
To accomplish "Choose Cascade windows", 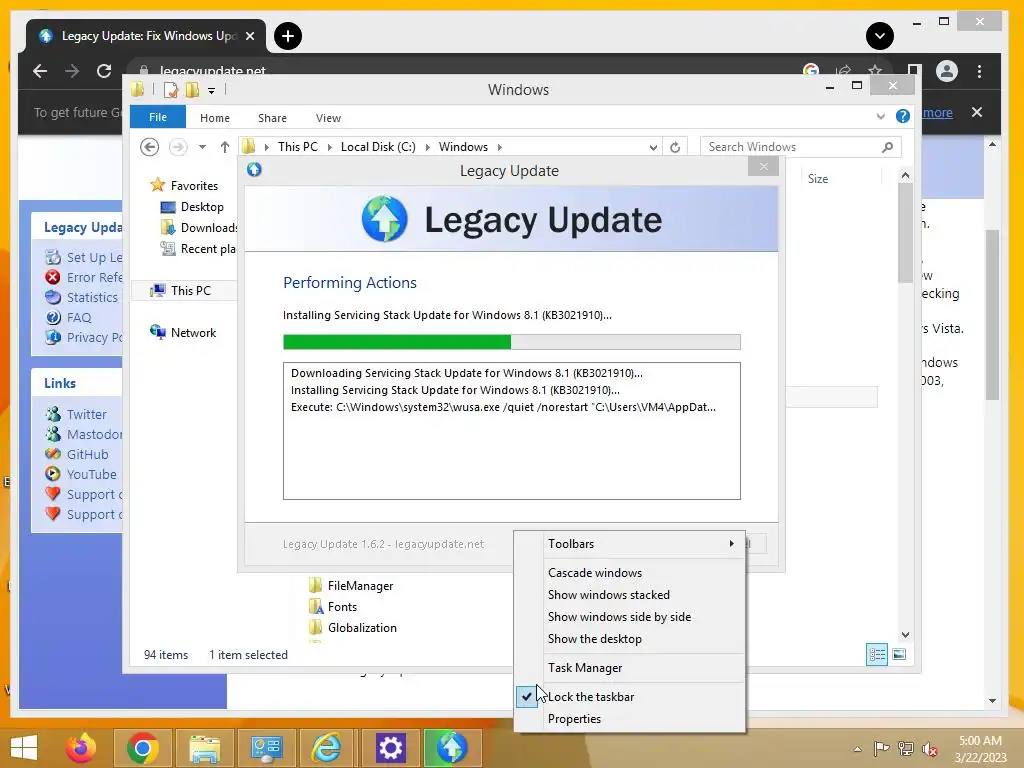I will (x=644, y=573).
